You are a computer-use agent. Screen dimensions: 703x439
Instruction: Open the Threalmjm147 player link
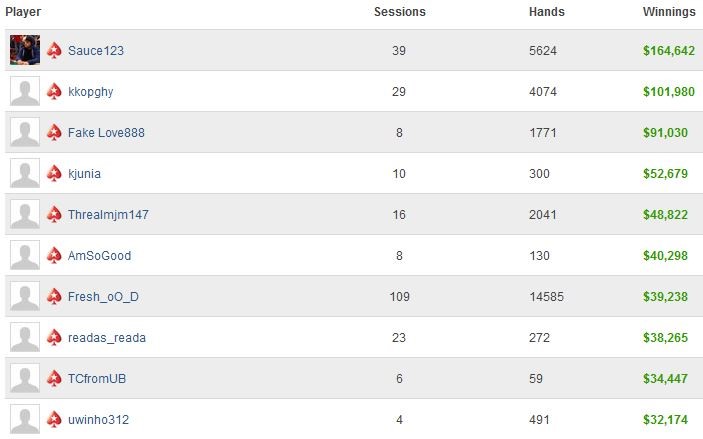tap(108, 215)
